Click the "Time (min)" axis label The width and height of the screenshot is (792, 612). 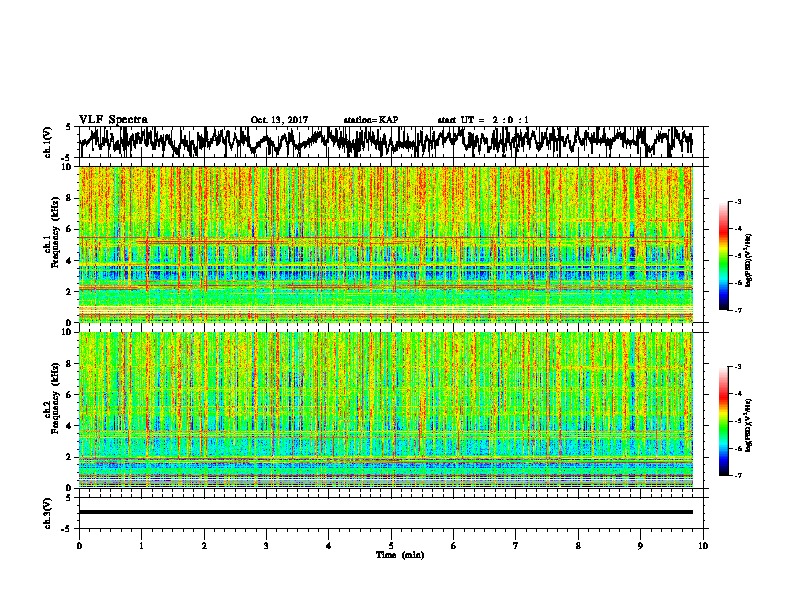tap(400, 555)
